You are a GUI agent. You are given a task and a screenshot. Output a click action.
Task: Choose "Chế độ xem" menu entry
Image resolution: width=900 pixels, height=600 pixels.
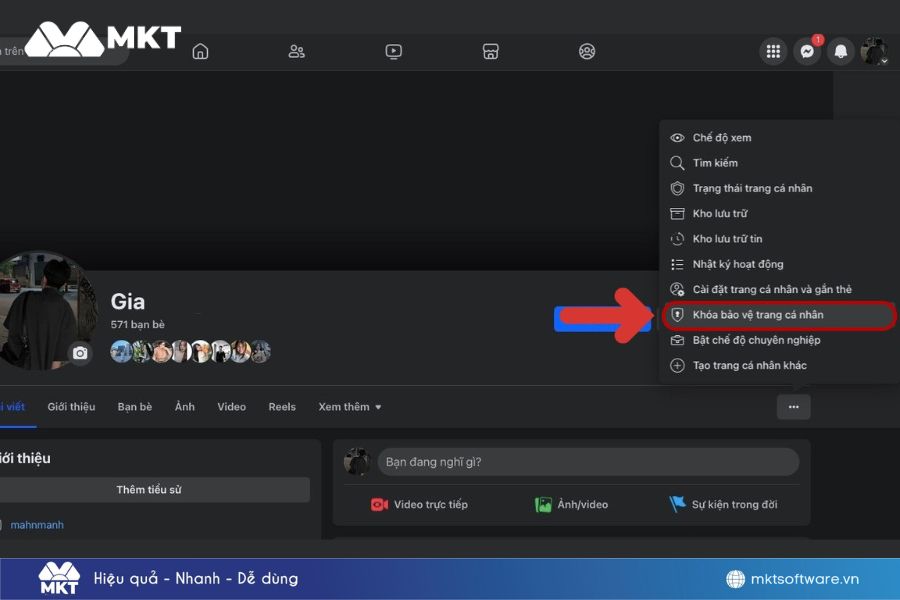[721, 138]
